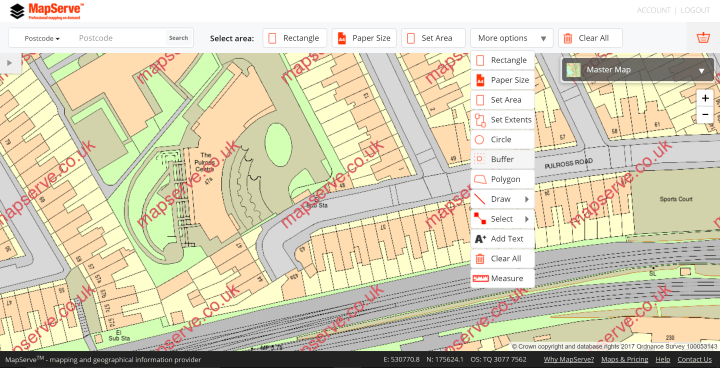The width and height of the screenshot is (720, 368).
Task: Focus the Postcode input field
Action: pos(119,38)
